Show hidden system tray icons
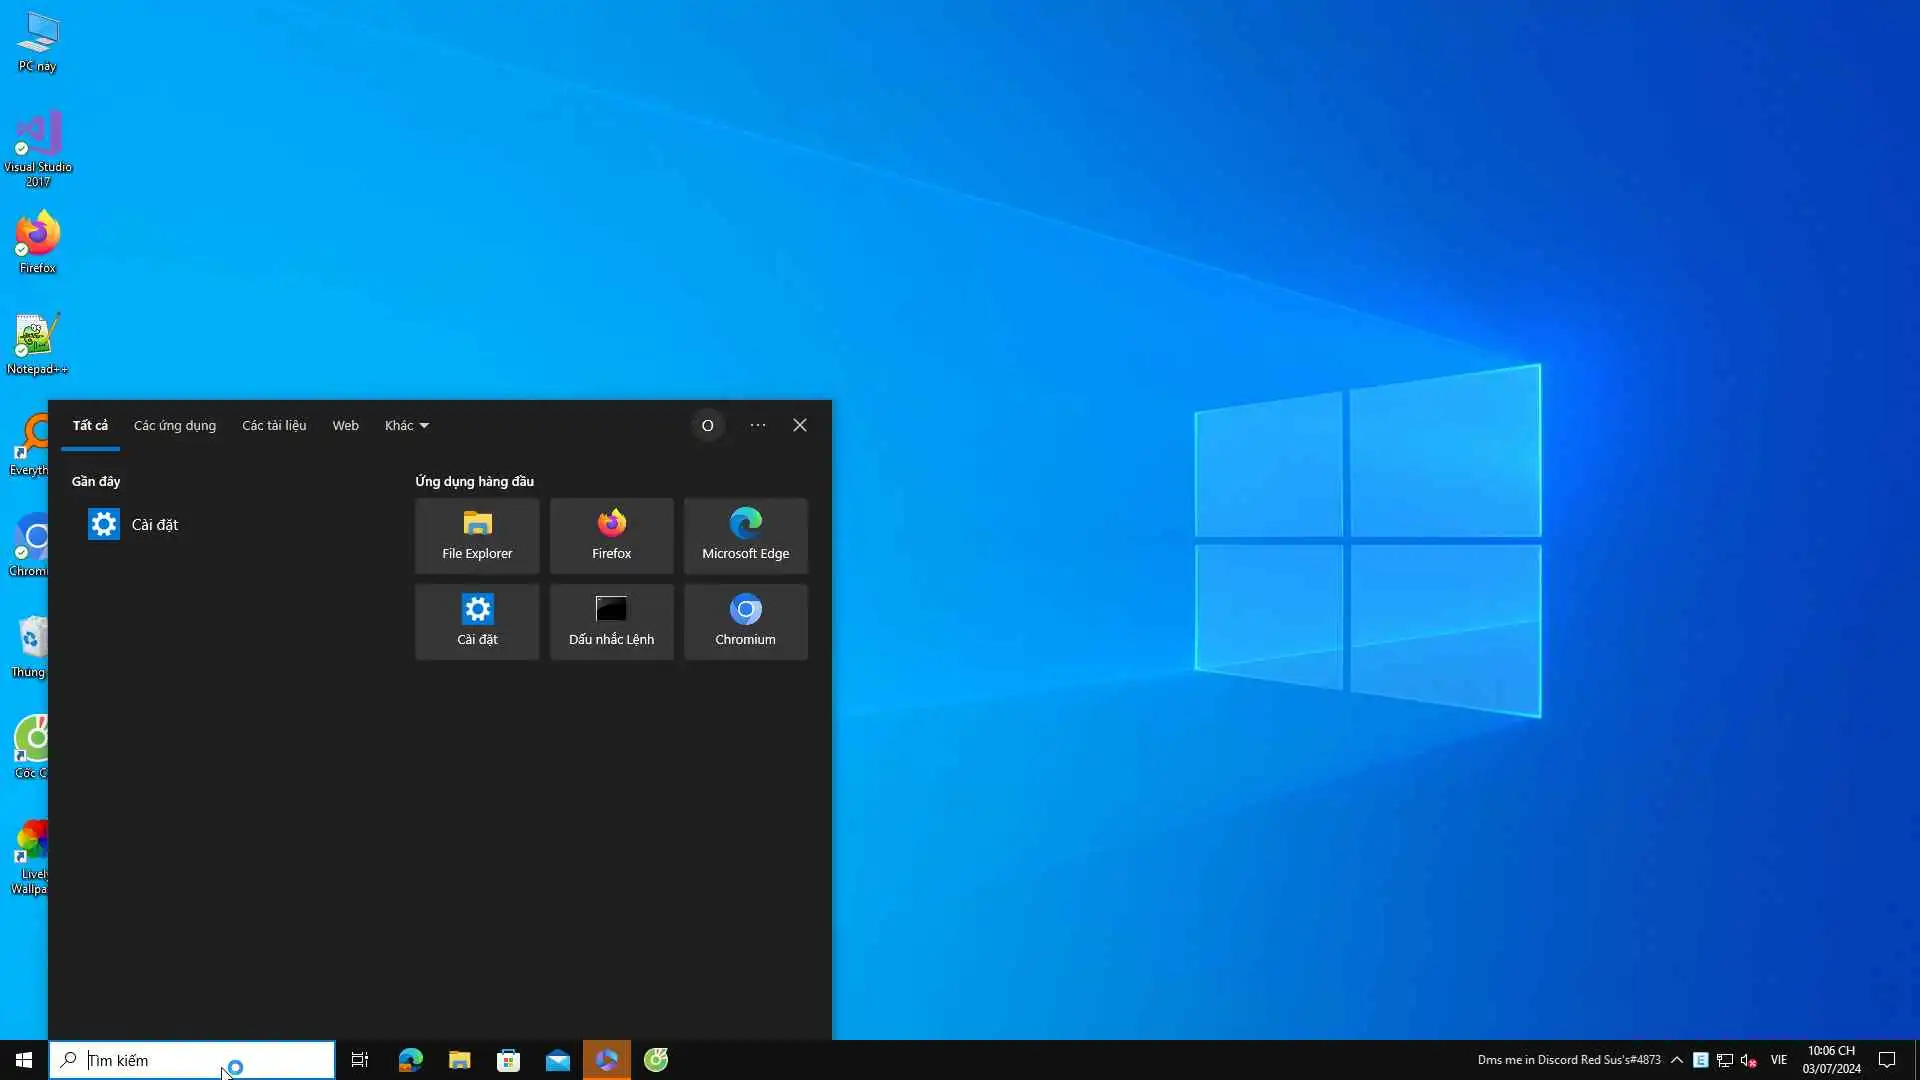Viewport: 1920px width, 1080px height. (1677, 1060)
